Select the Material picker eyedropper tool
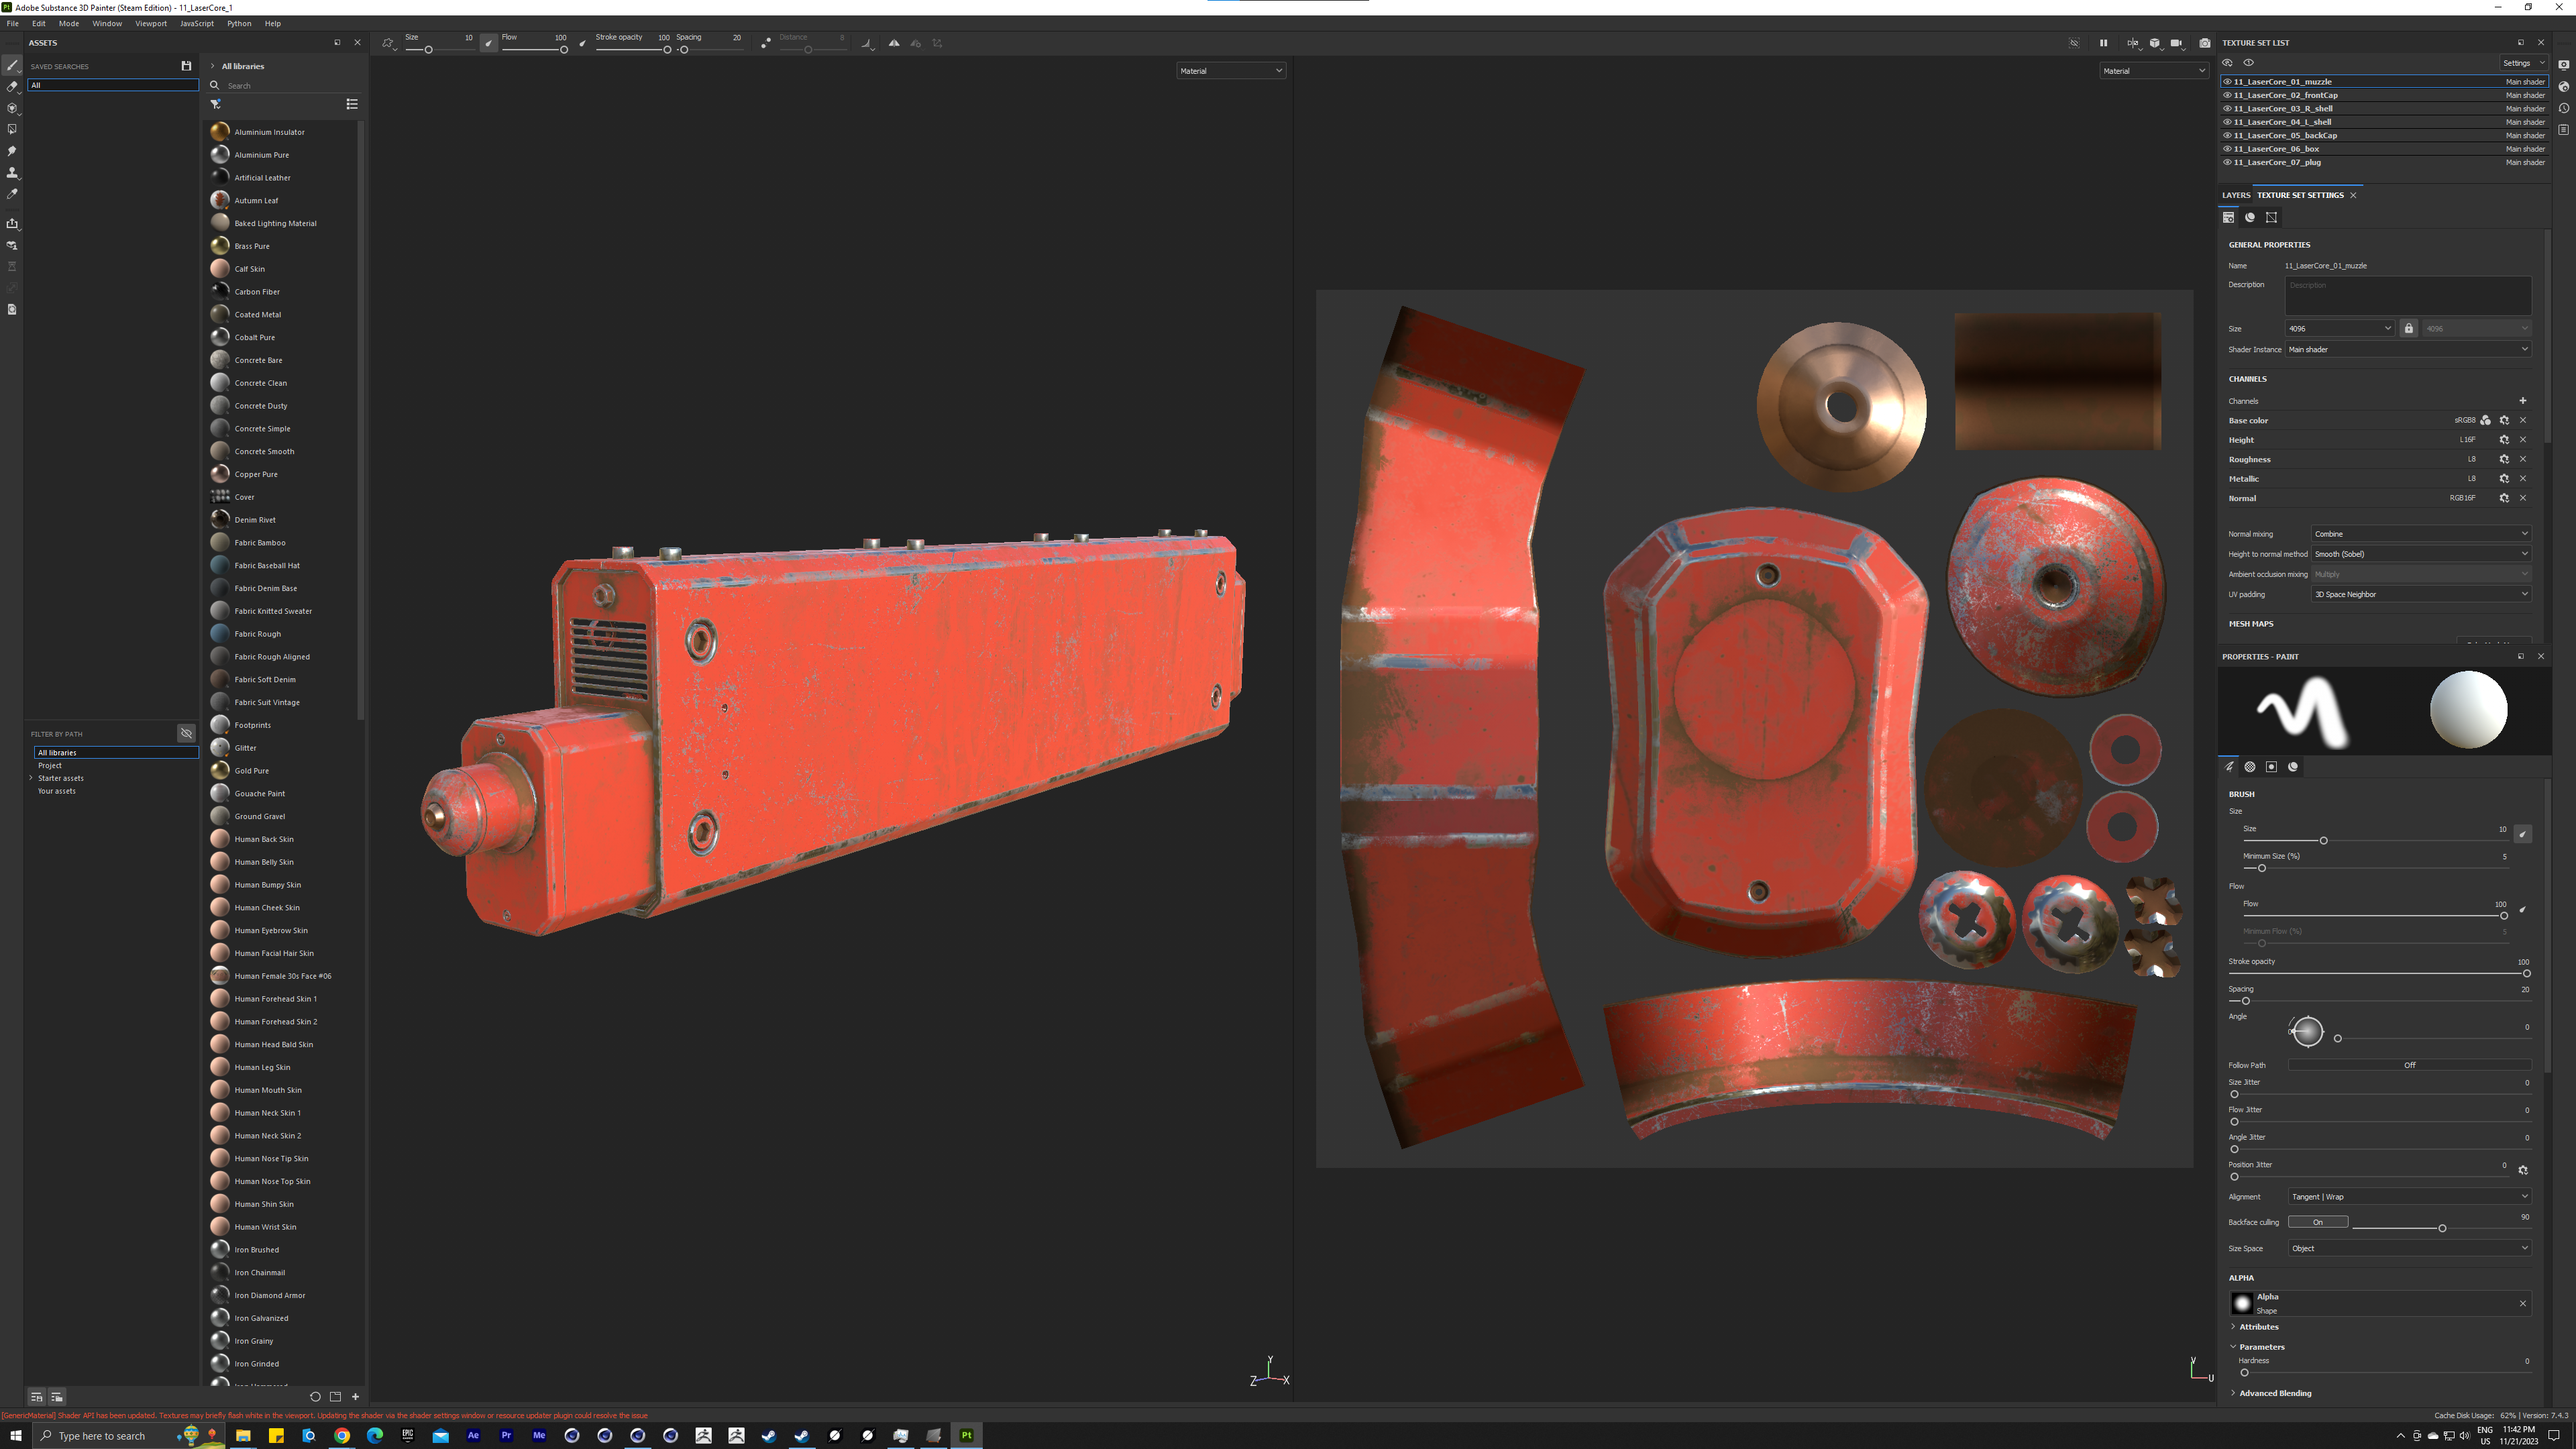This screenshot has height=1449, width=2576. [12, 194]
